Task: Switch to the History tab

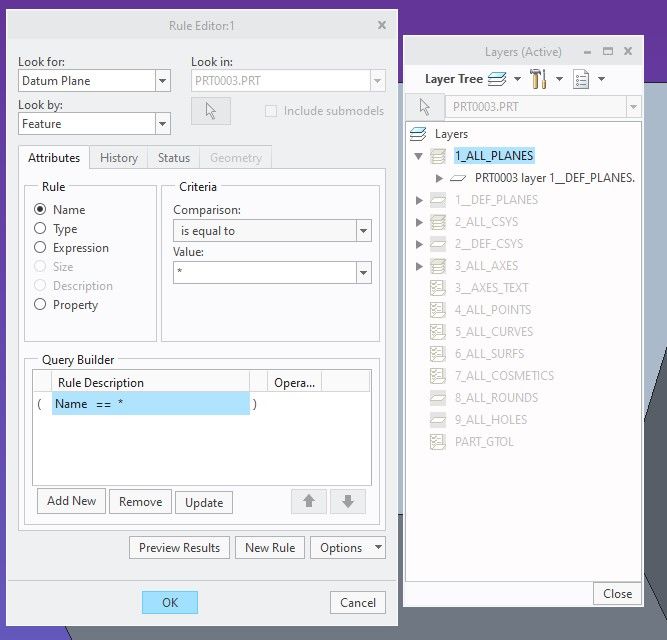Action: tap(119, 158)
